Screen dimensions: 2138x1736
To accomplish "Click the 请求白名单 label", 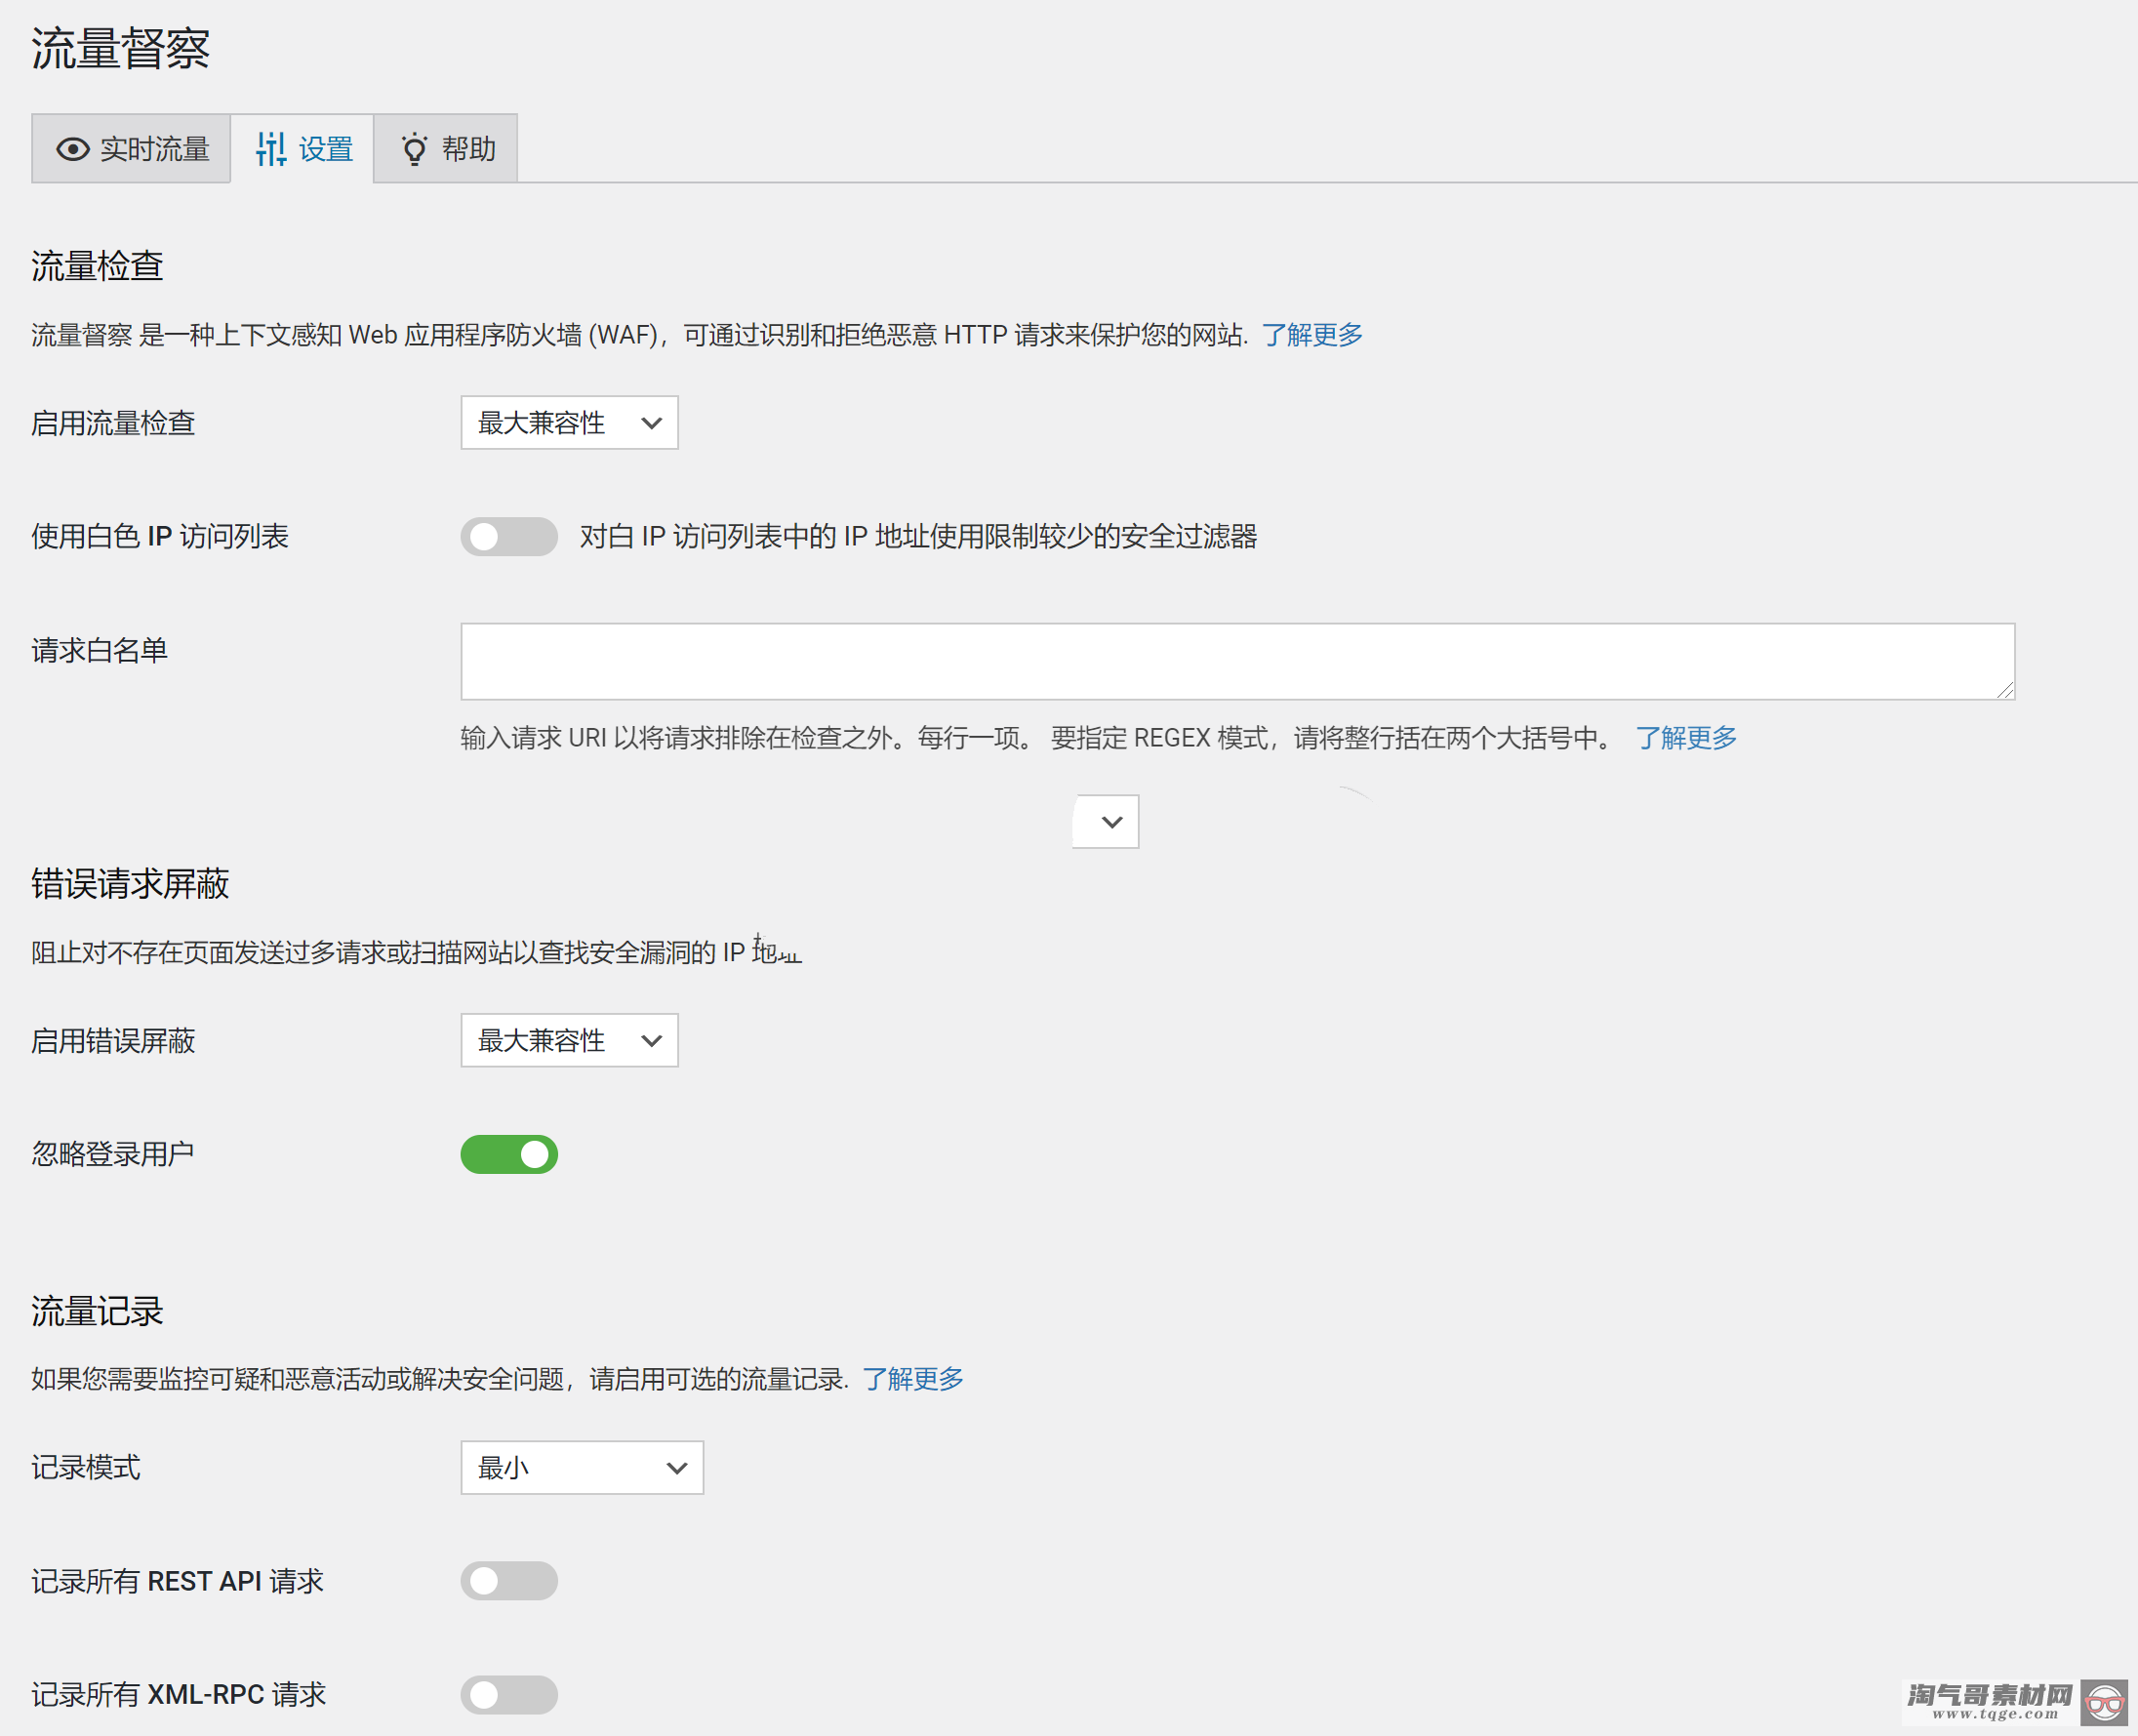I will tap(99, 651).
